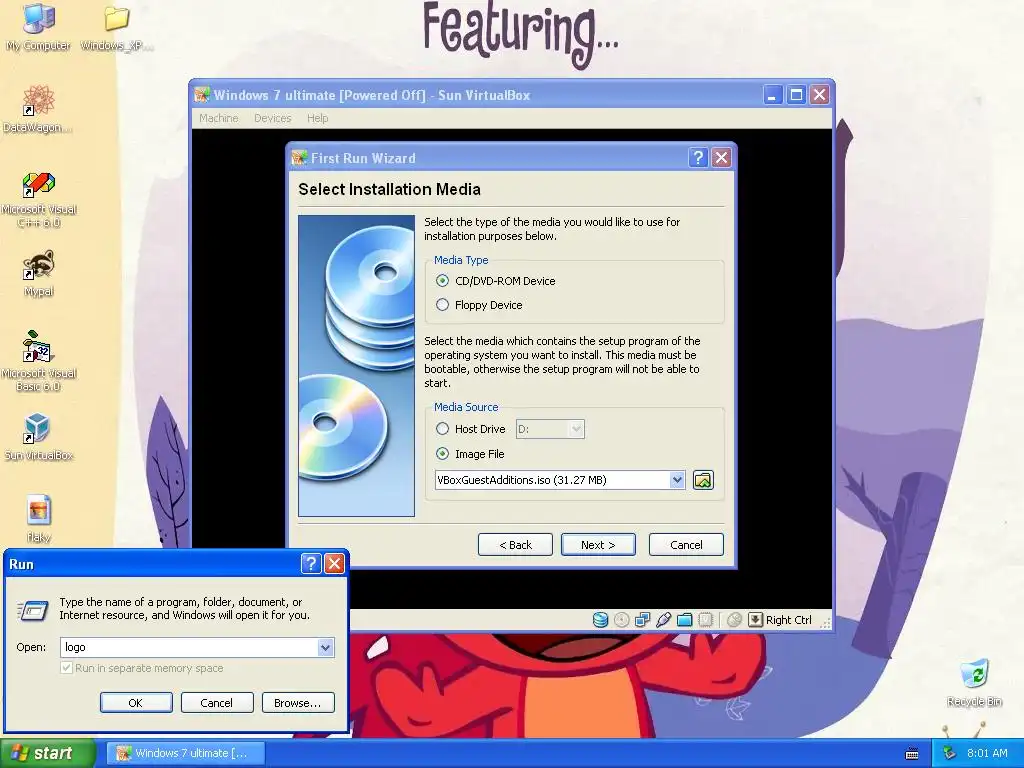Expand the Run dialog Open history dropdown
1024x768 pixels.
coord(325,647)
